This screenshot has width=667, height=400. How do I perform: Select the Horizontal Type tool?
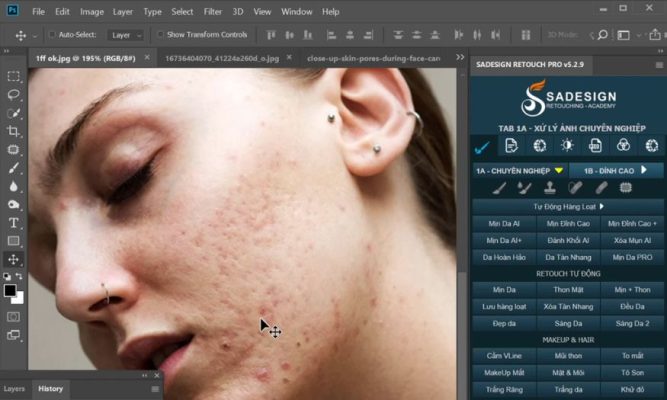pos(13,222)
